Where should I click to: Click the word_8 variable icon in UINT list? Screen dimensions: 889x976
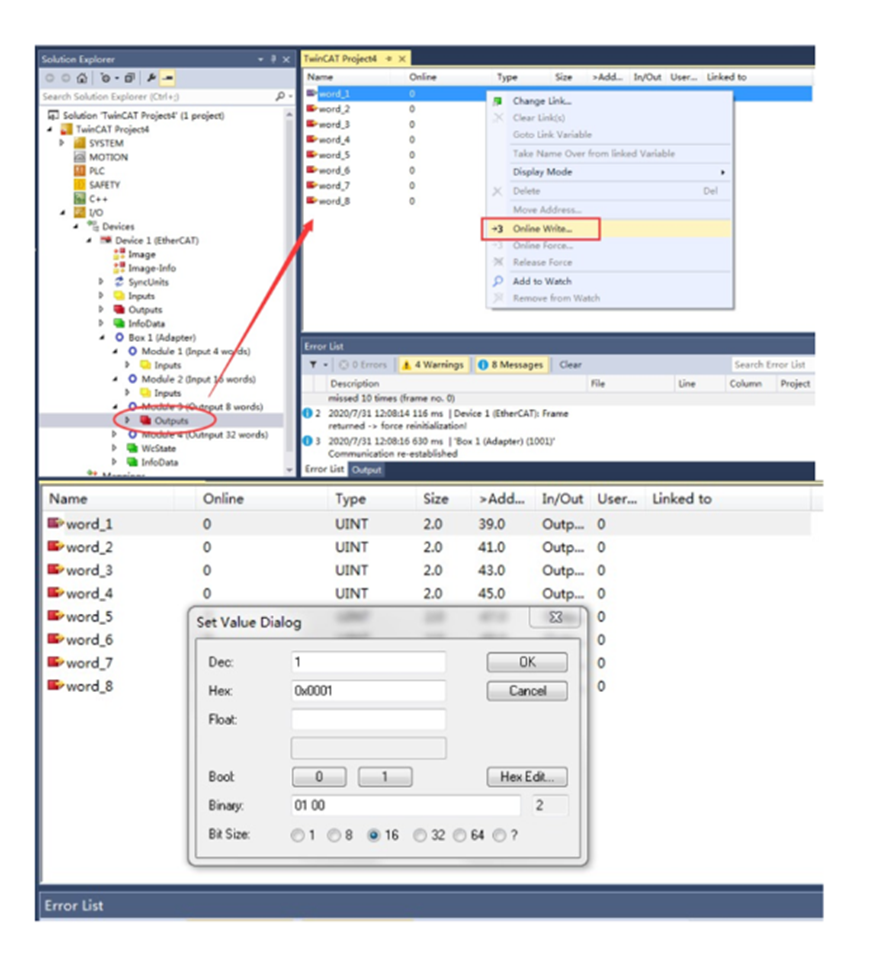(x=56, y=685)
